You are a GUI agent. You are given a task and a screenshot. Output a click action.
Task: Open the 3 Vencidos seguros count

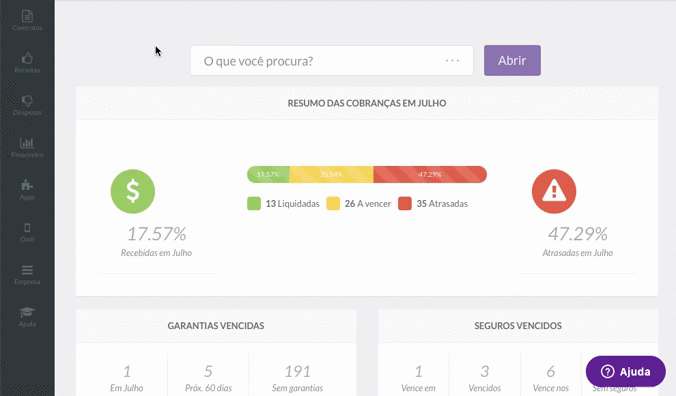tap(485, 378)
